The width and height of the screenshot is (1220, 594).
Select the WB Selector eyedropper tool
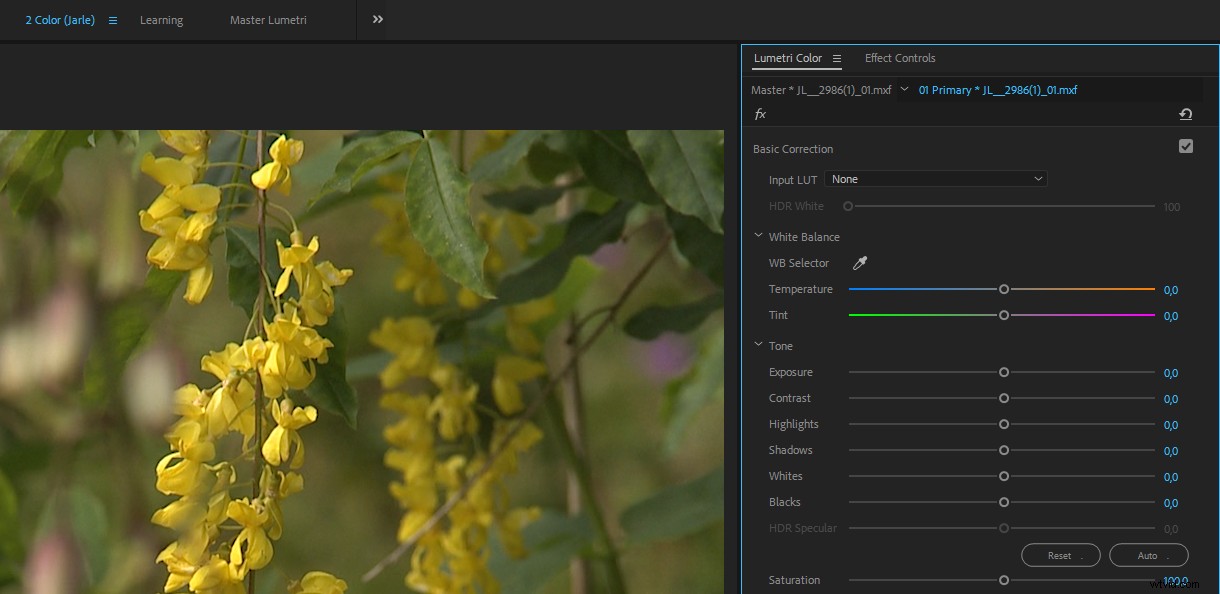click(x=859, y=262)
